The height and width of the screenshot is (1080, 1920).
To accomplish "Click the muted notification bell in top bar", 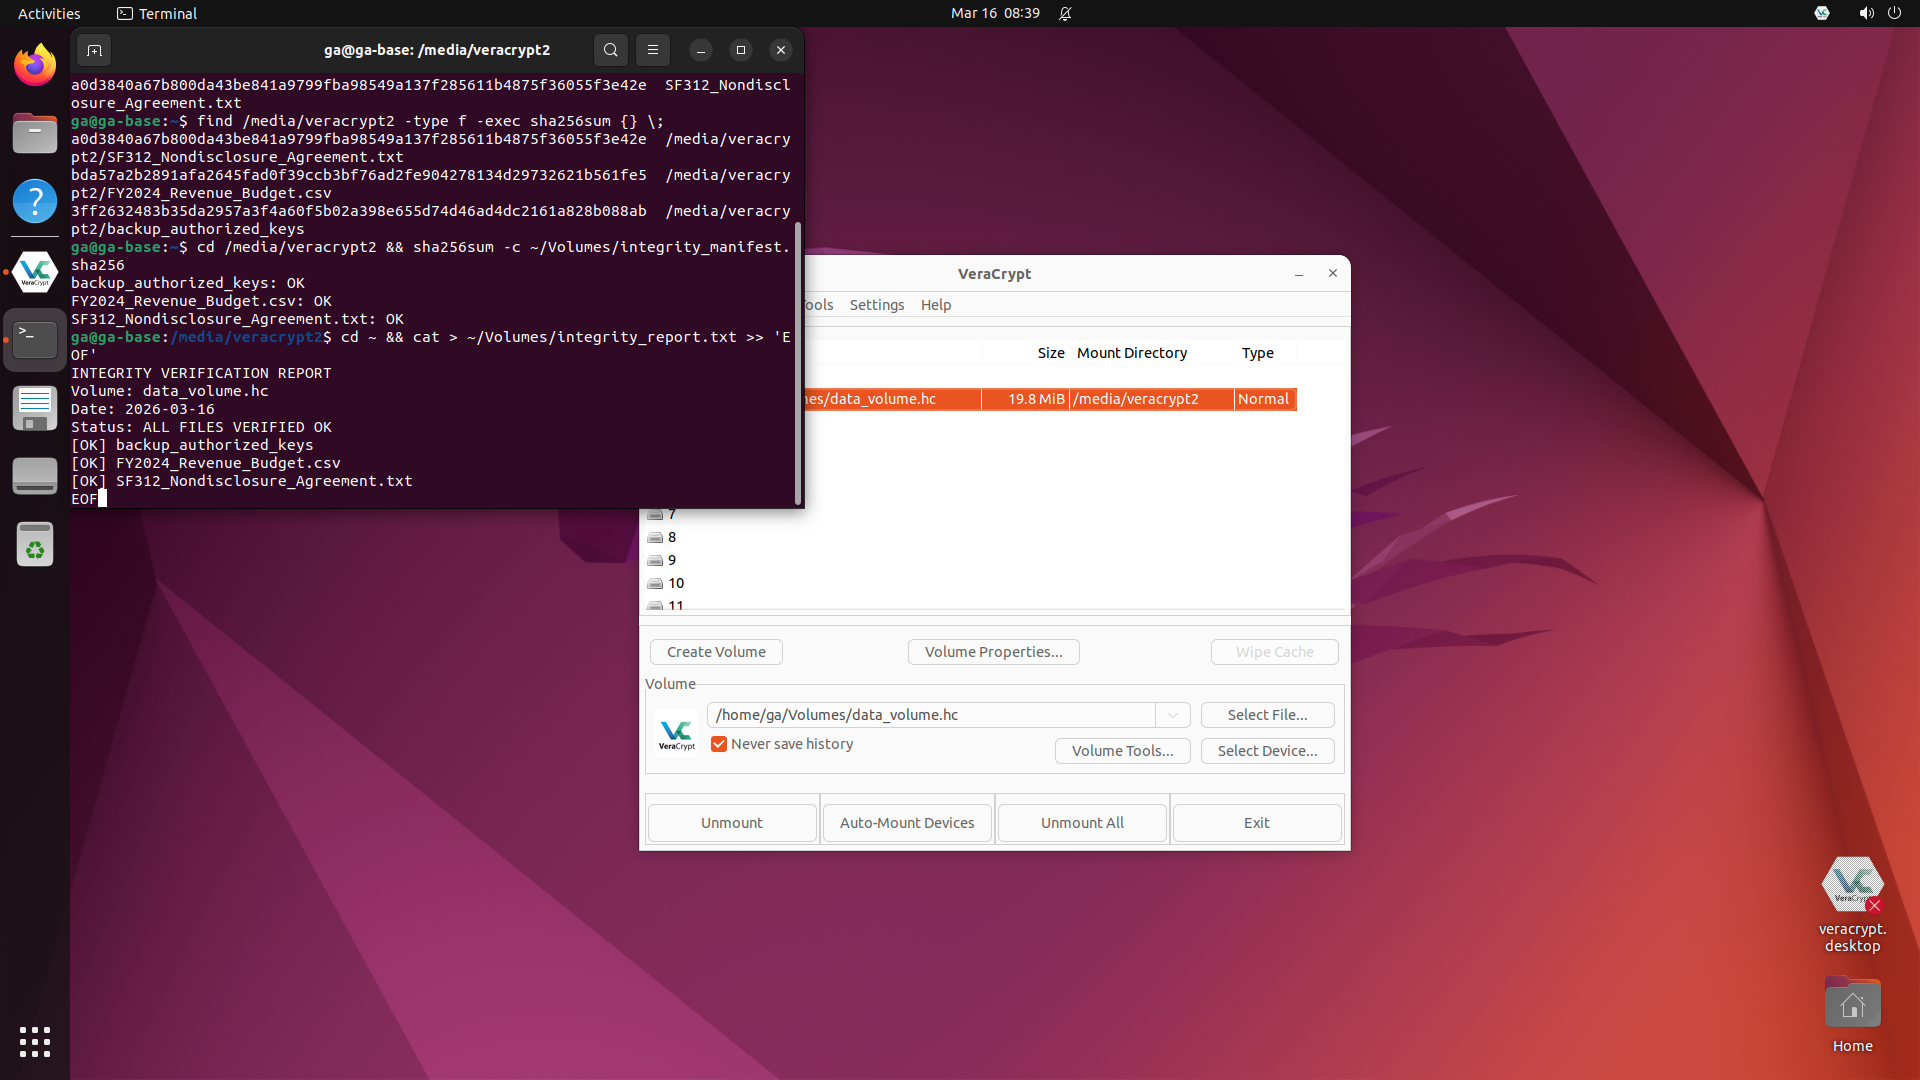I will [1065, 13].
